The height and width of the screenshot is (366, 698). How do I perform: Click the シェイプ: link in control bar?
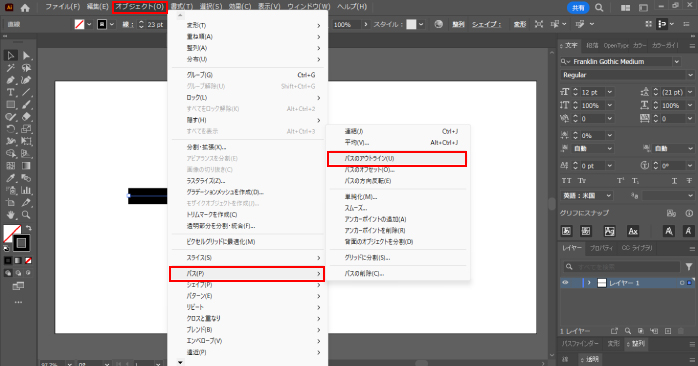[487, 24]
